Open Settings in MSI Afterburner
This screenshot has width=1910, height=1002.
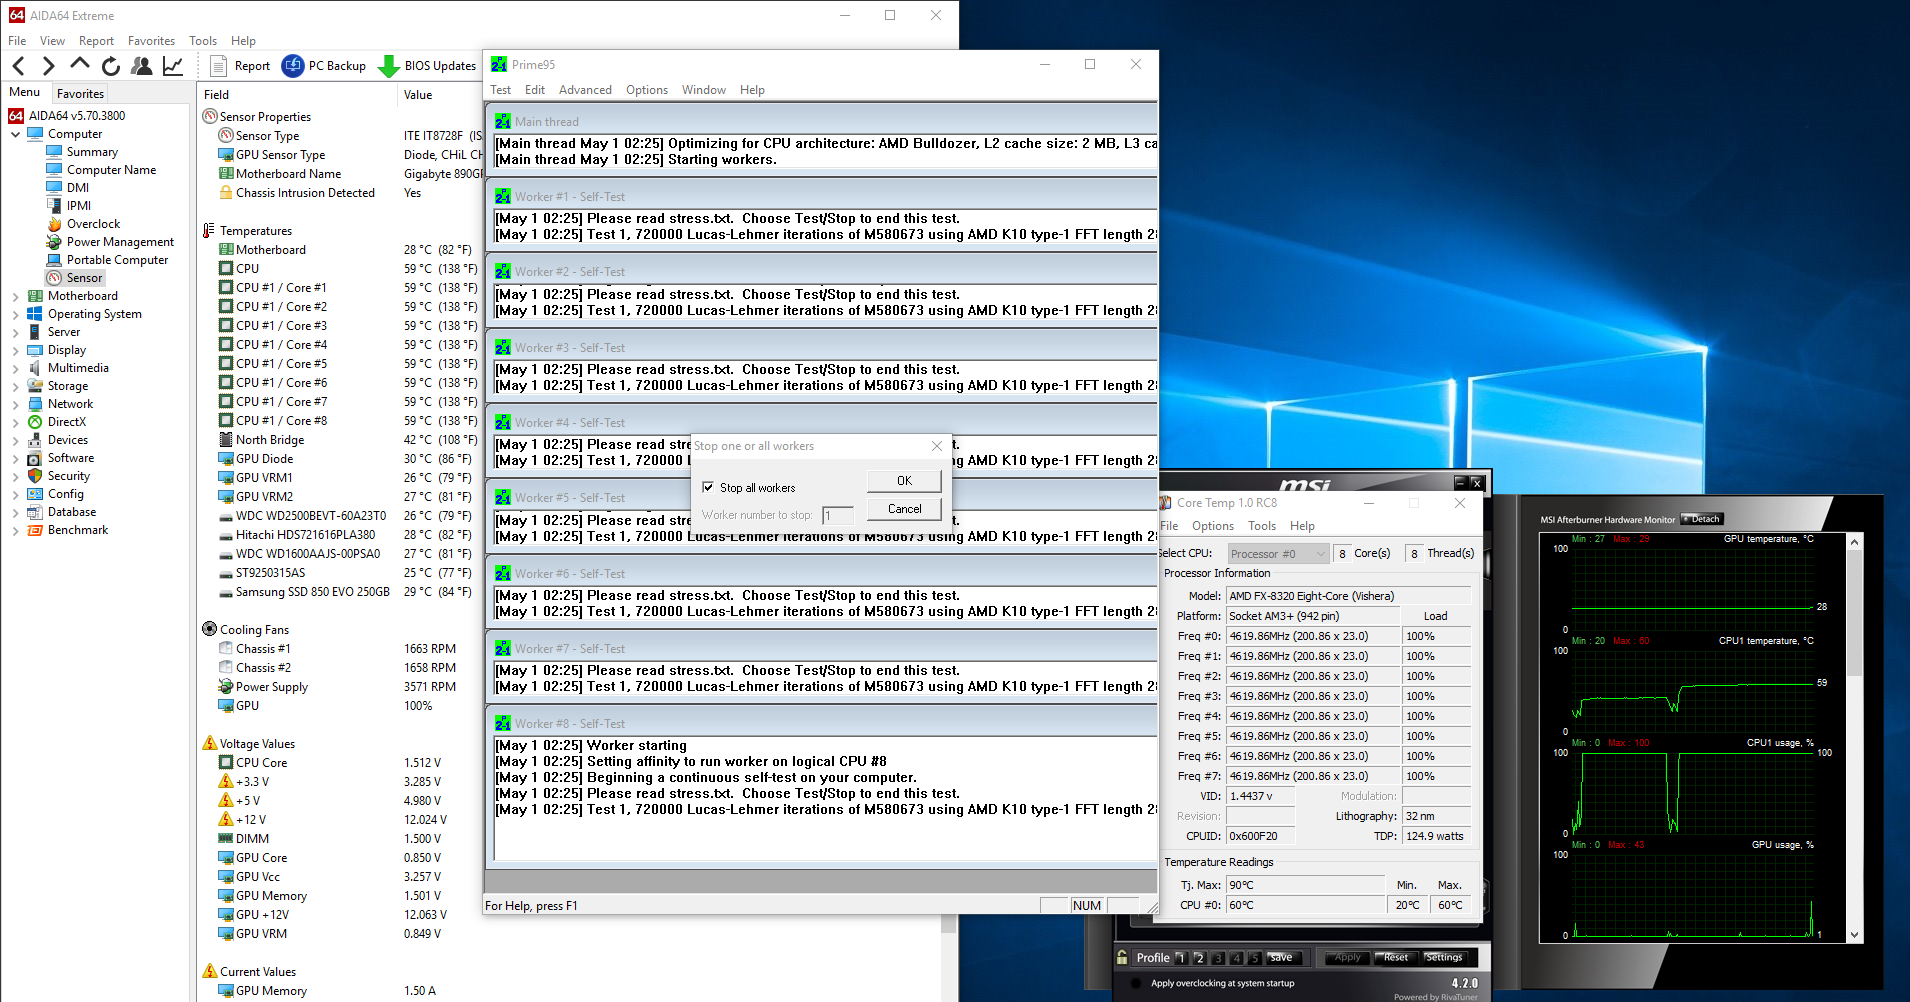click(x=1444, y=957)
